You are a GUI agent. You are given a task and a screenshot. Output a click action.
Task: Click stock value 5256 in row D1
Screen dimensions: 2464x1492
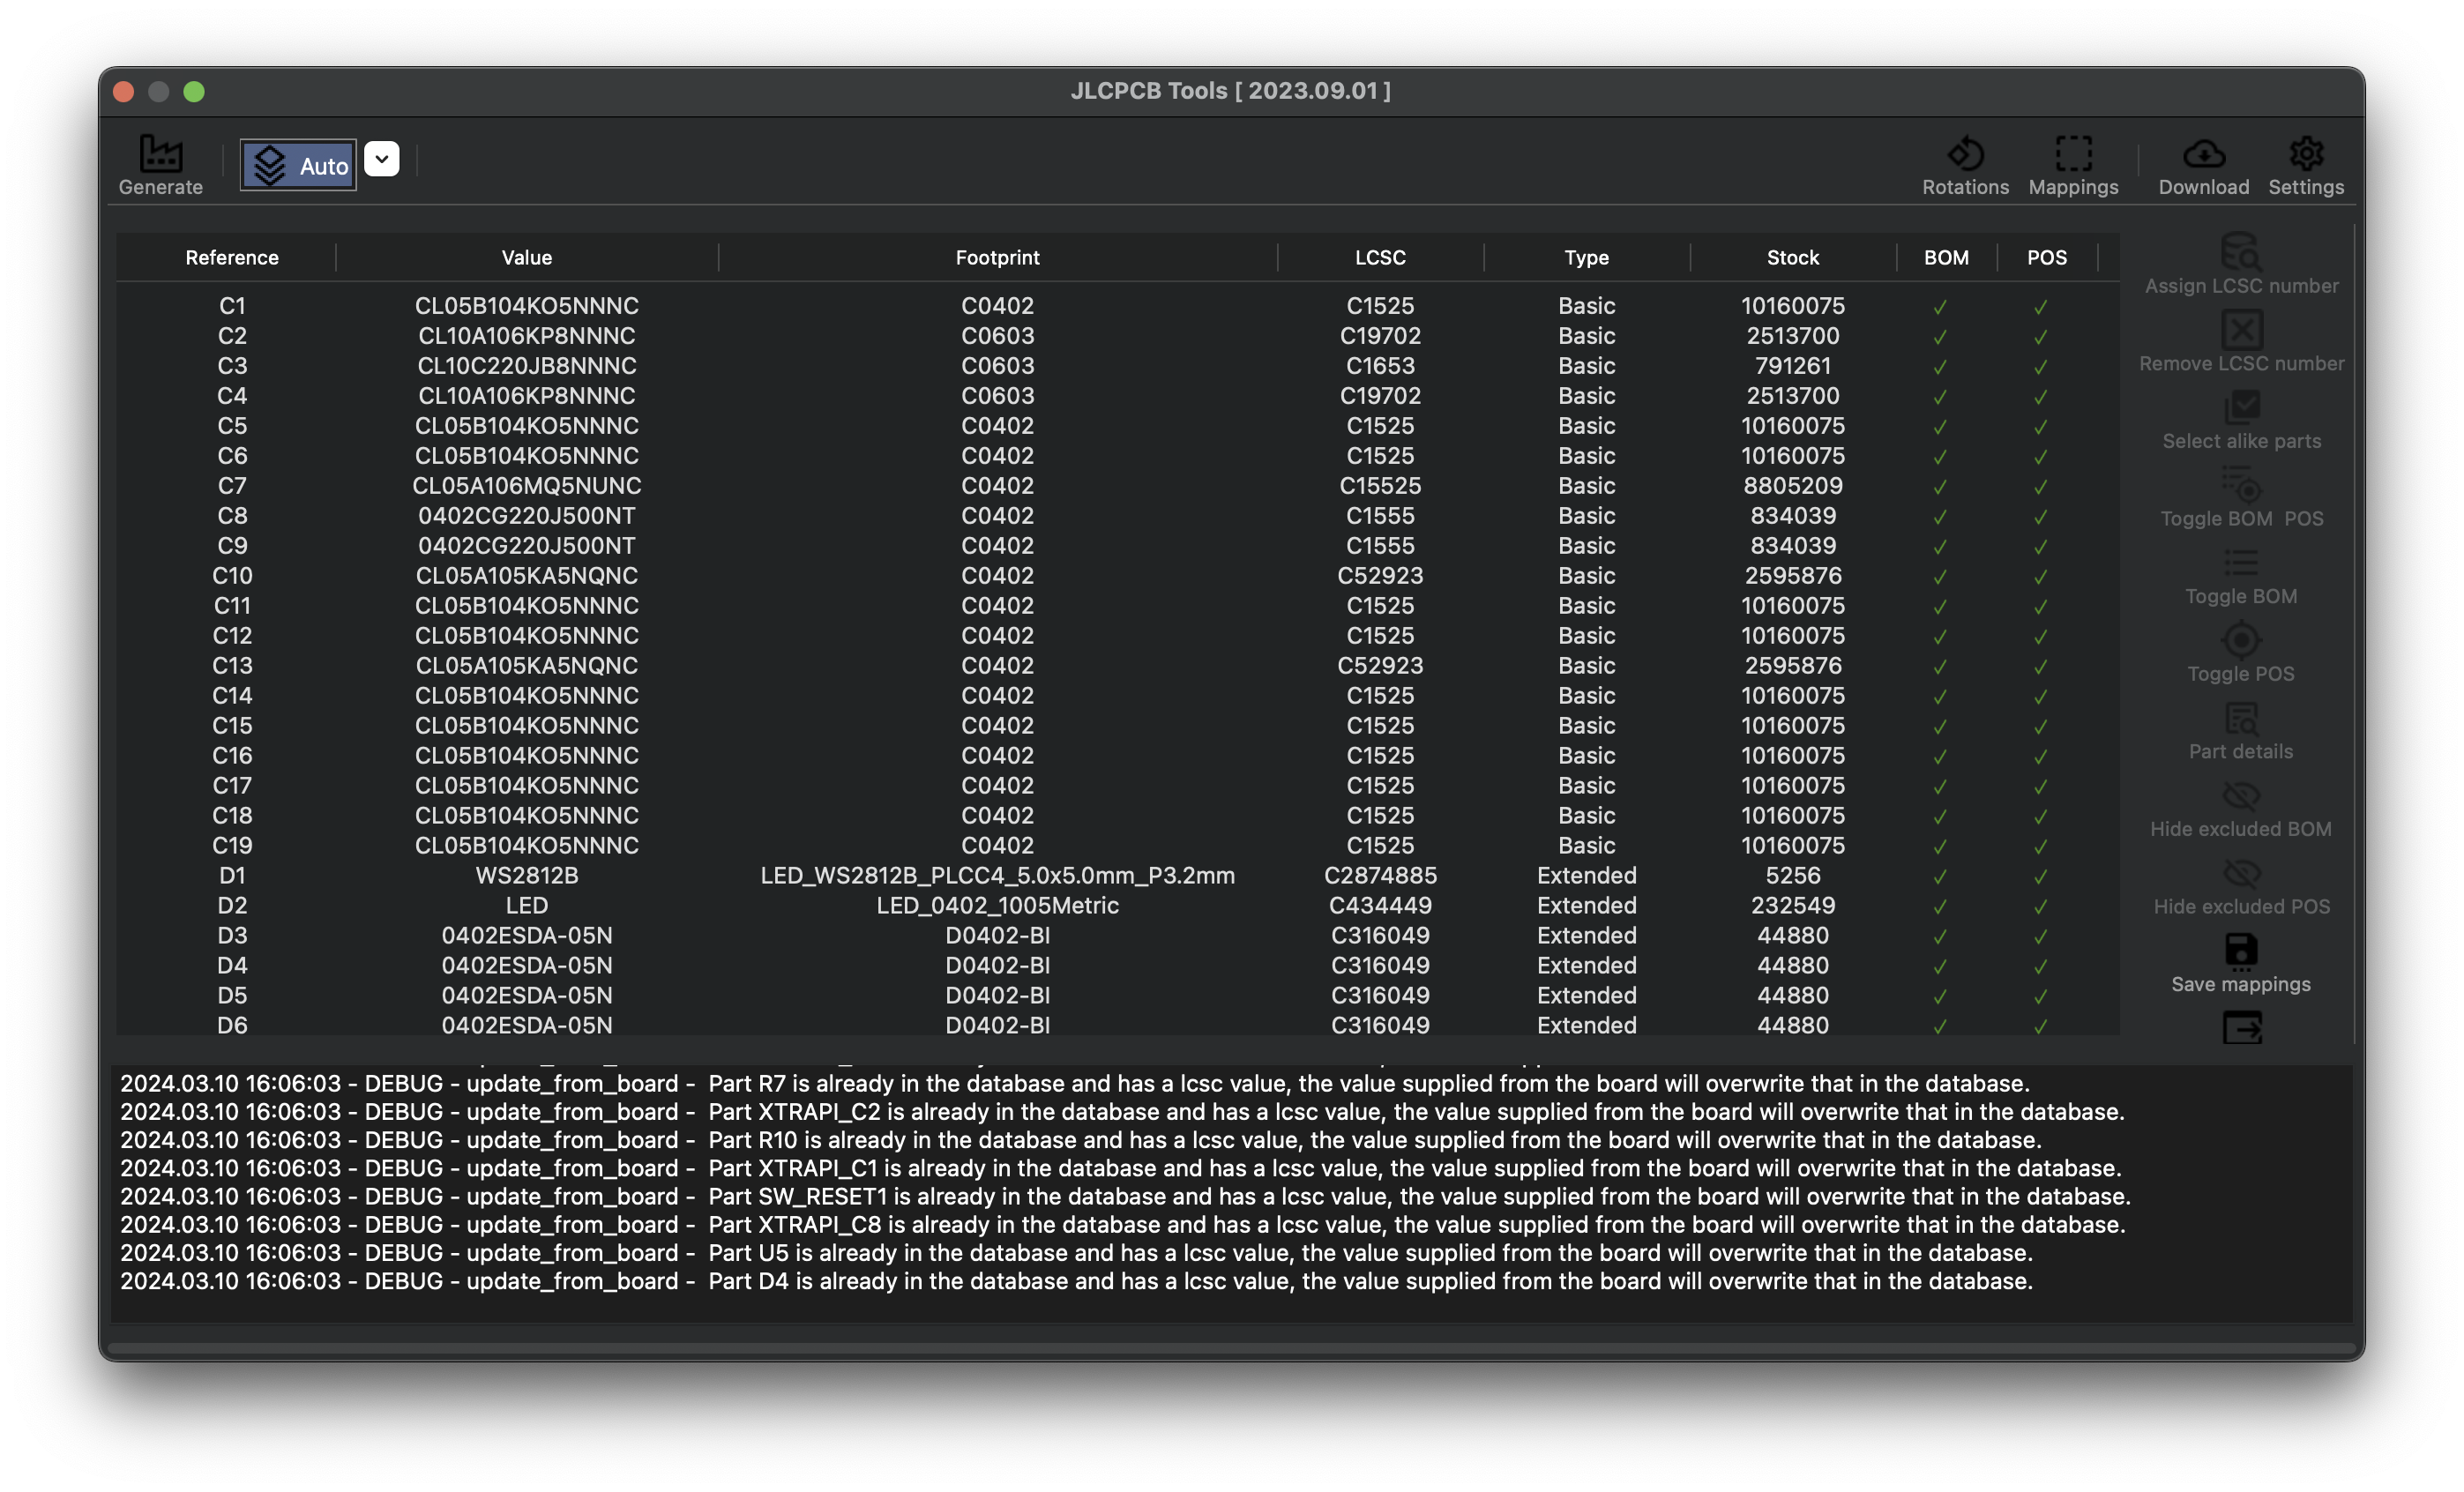point(1792,876)
